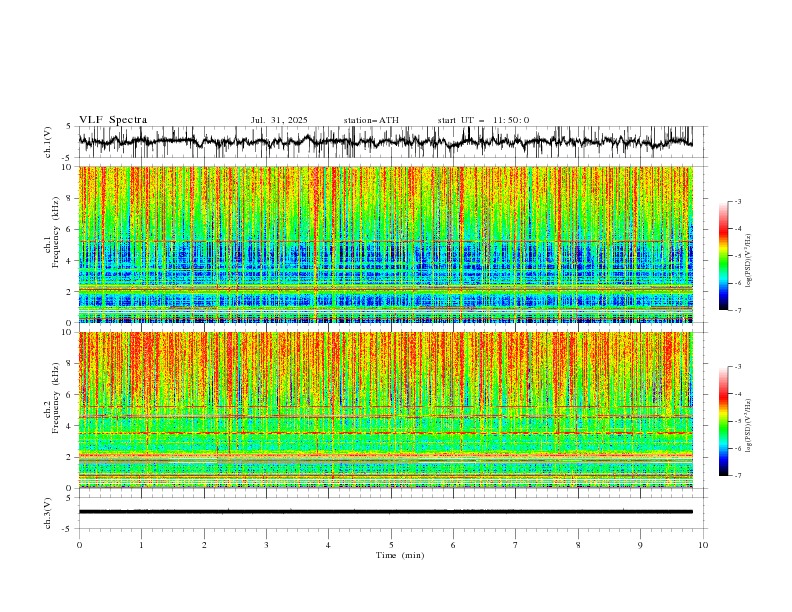The width and height of the screenshot is (792, 612).
Task: Click the "ch.1(V)" waveform axis label
Action: [48, 142]
